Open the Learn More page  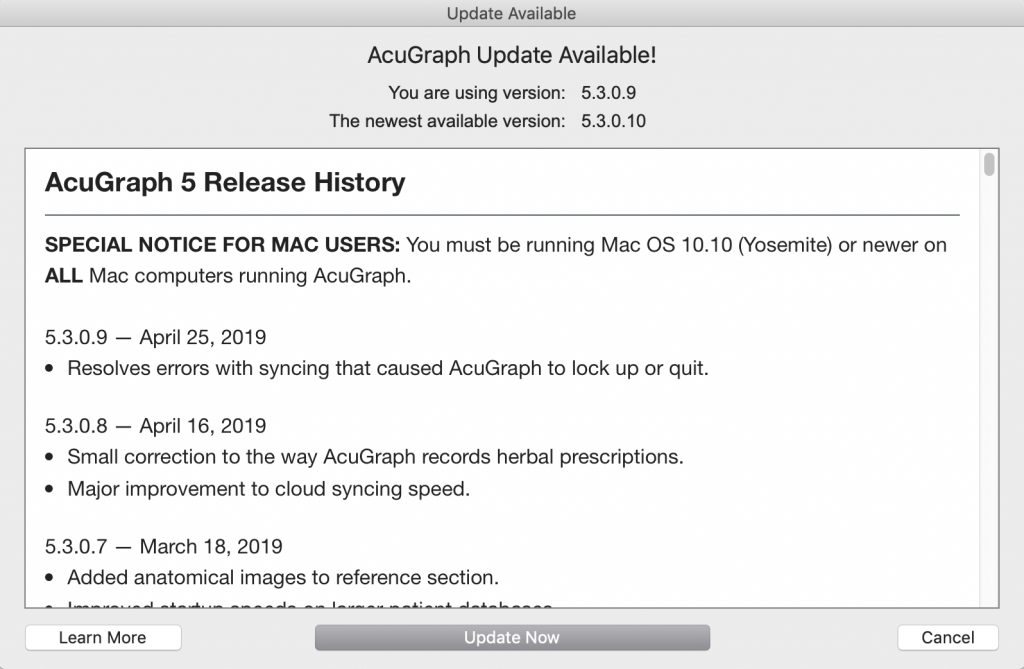pos(103,638)
